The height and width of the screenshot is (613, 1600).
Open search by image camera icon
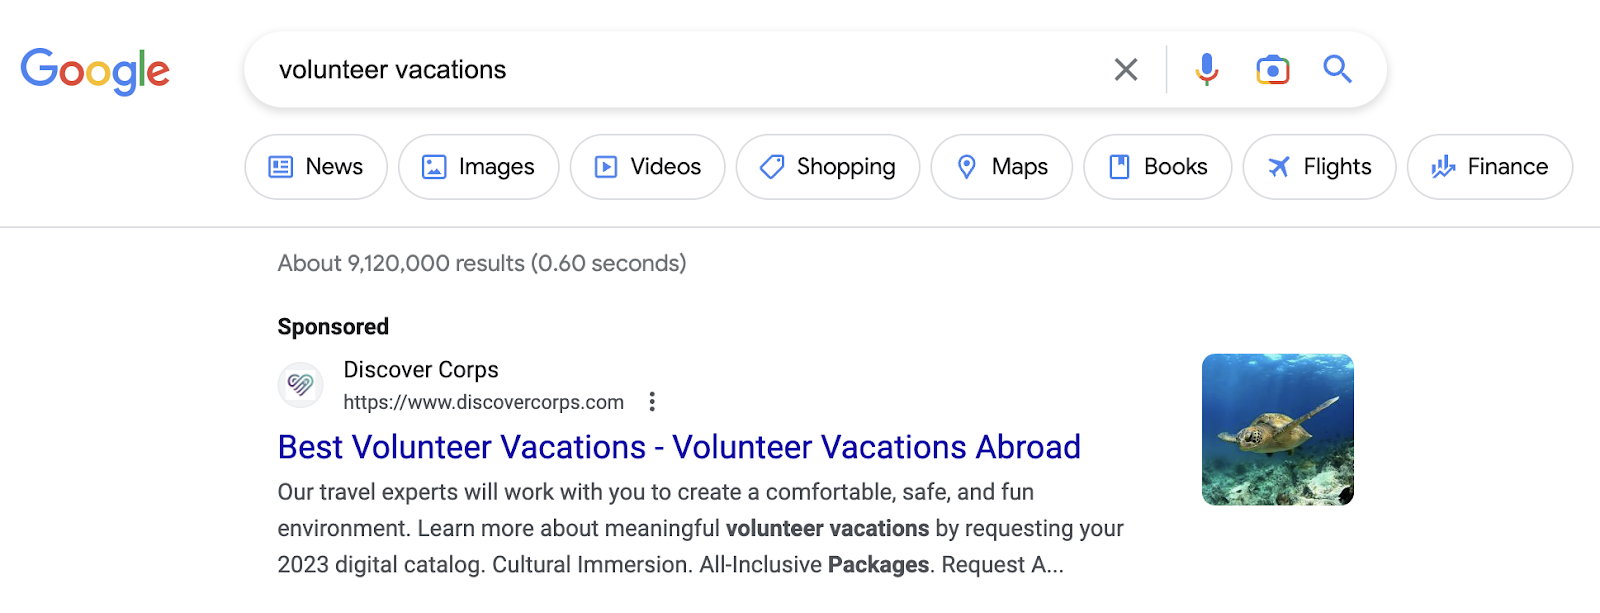tap(1272, 69)
